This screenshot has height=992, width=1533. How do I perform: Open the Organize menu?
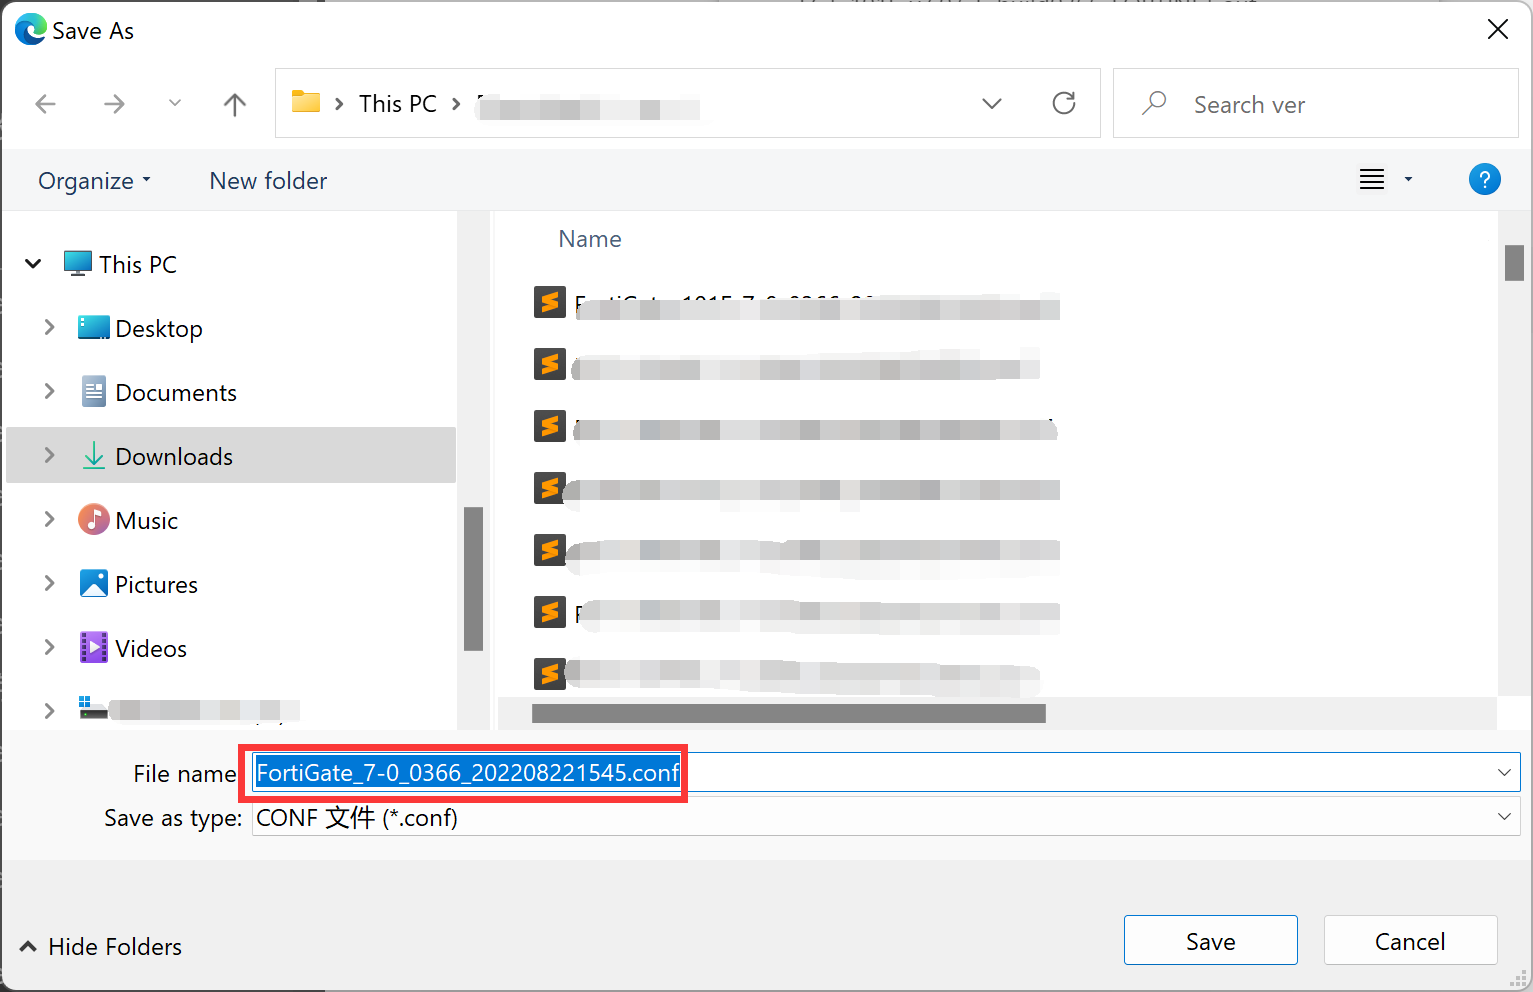tap(94, 181)
